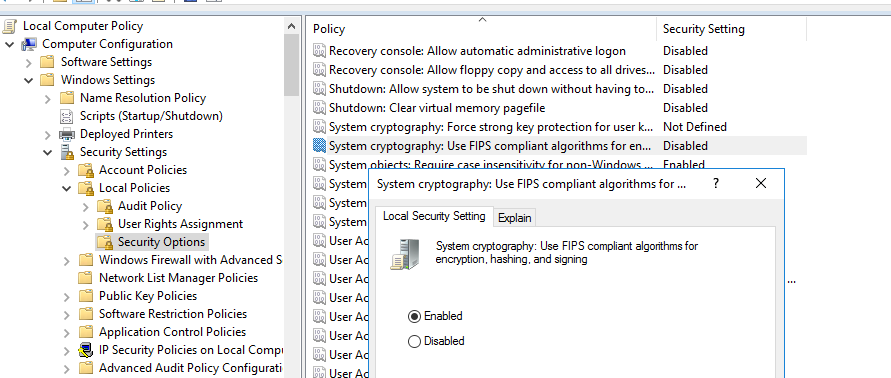The height and width of the screenshot is (378, 891).
Task: Select the Audit Policy folder icon
Action: pyautogui.click(x=105, y=206)
